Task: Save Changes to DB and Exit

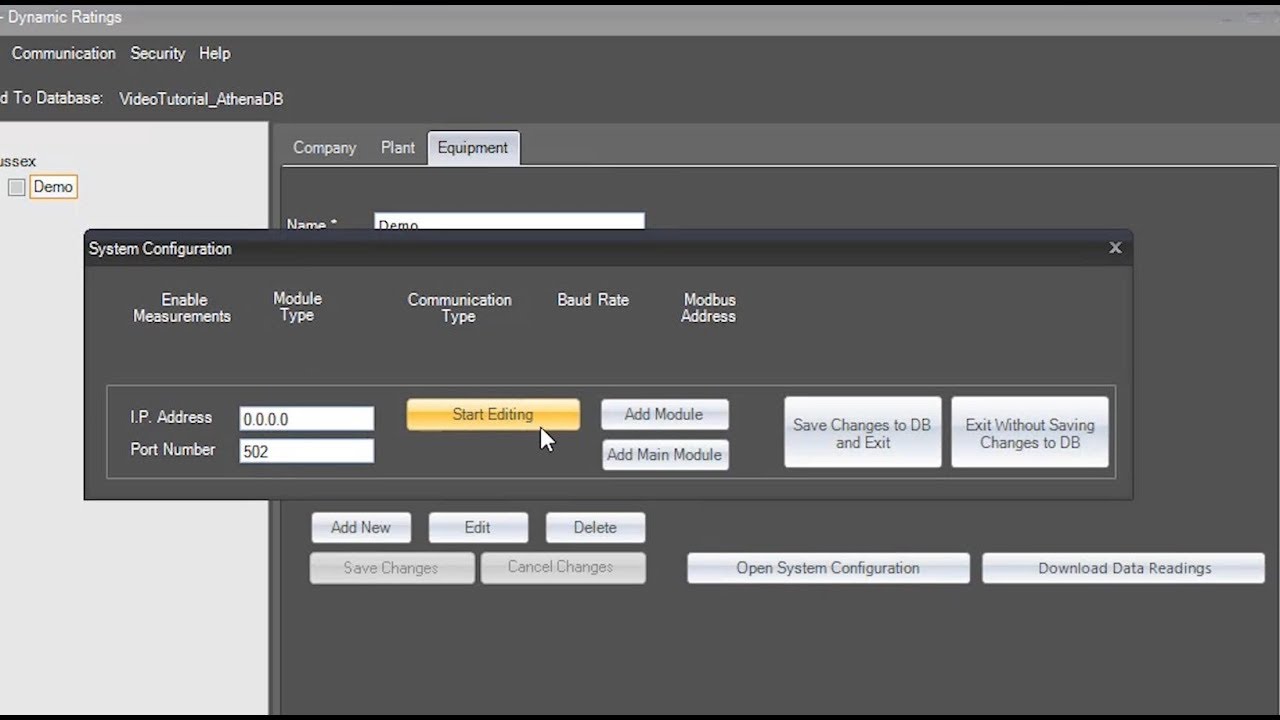Action: 862,433
